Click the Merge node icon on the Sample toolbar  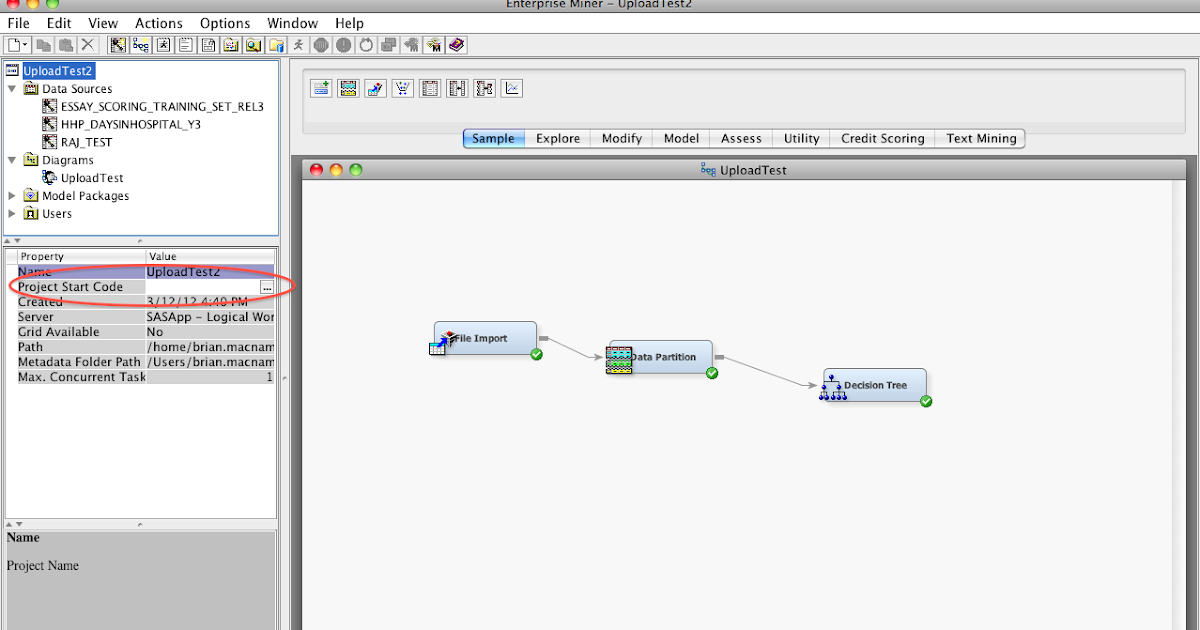[x=456, y=88]
